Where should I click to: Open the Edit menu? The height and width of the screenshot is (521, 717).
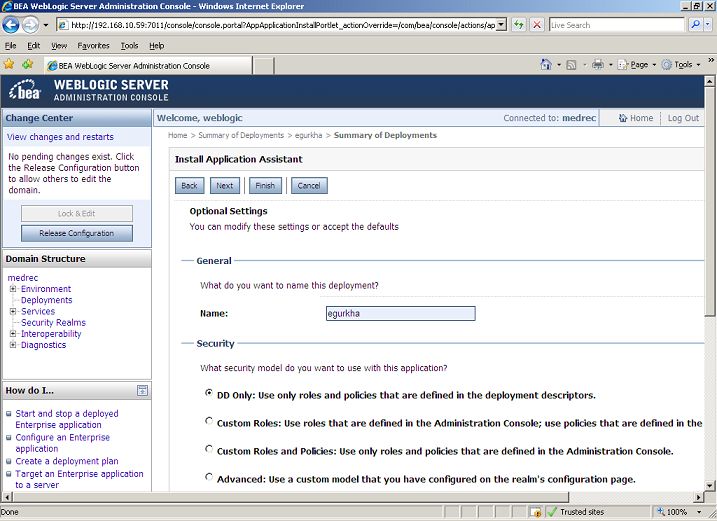pyautogui.click(x=33, y=46)
